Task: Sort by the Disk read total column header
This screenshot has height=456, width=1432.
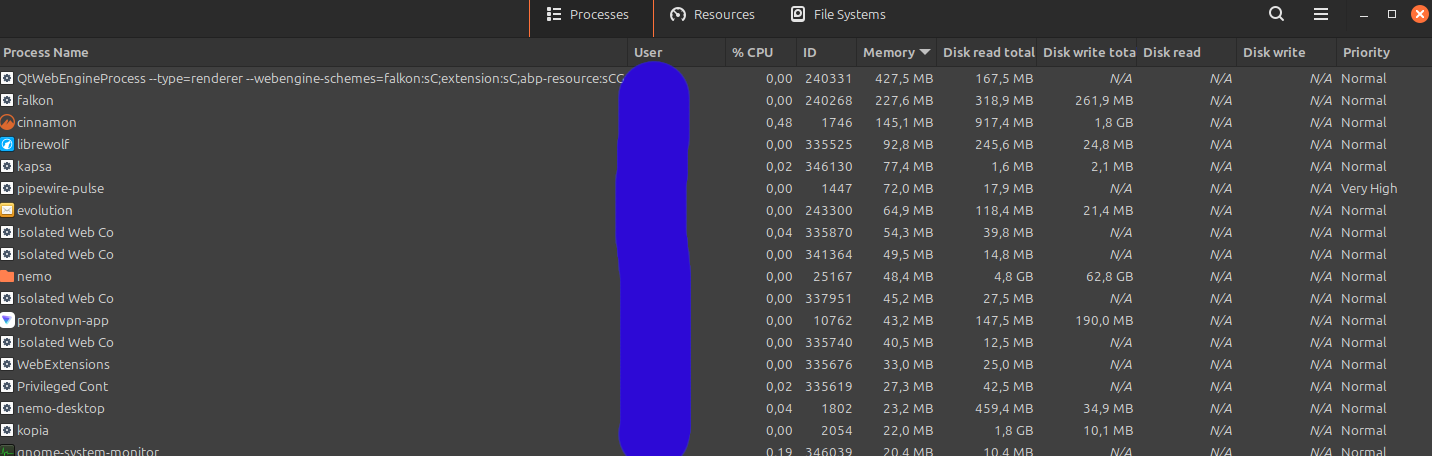Action: coord(989,52)
